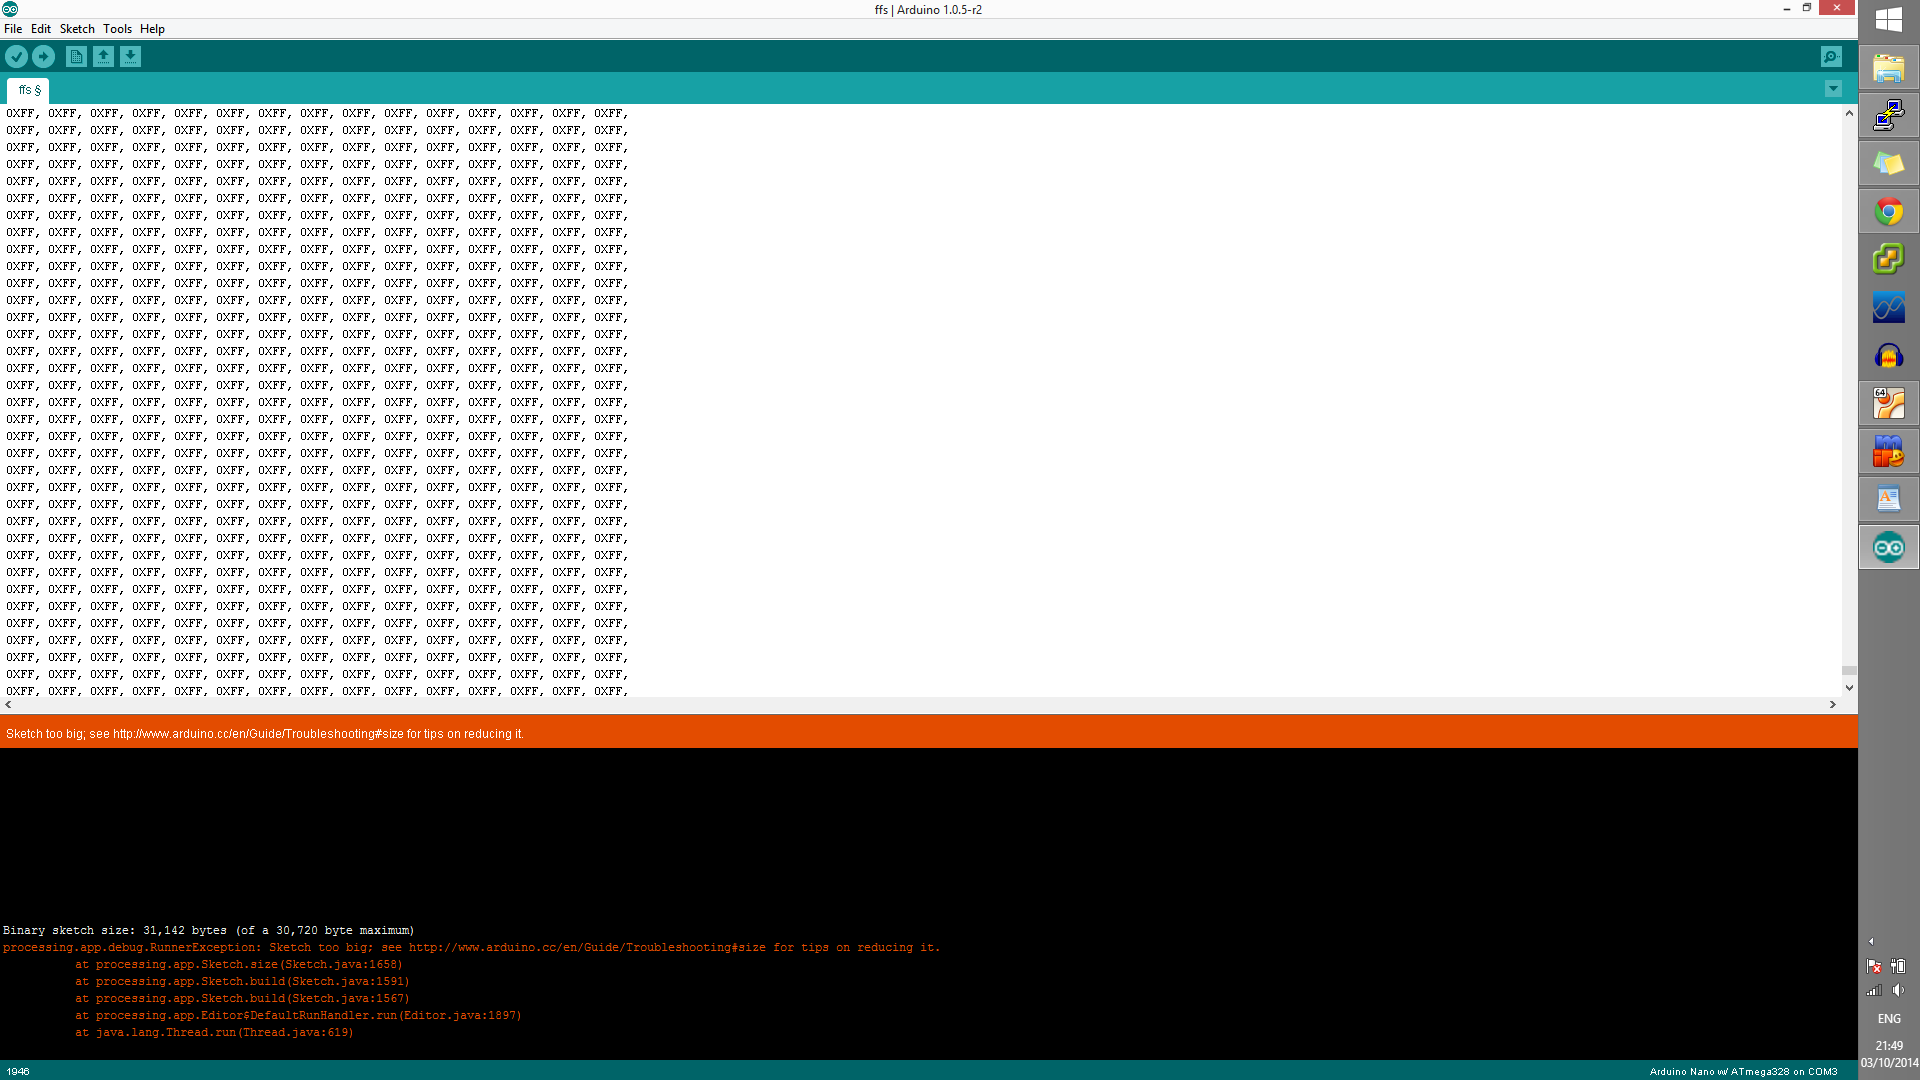Select the Arduino icon in the taskbar

(1889, 547)
